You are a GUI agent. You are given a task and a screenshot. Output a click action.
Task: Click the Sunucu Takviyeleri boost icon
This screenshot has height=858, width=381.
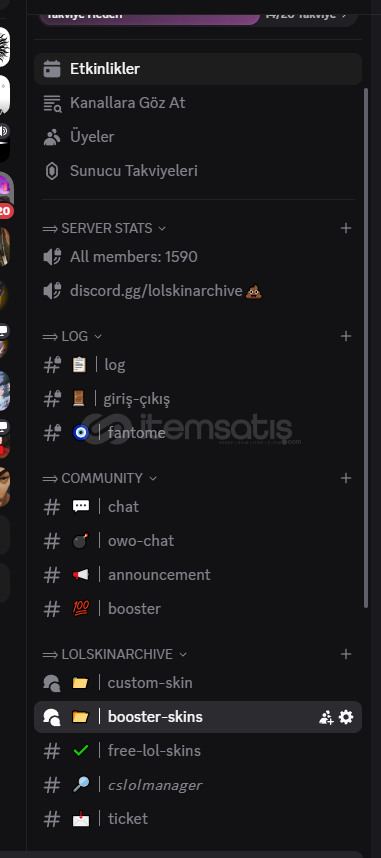(52, 171)
